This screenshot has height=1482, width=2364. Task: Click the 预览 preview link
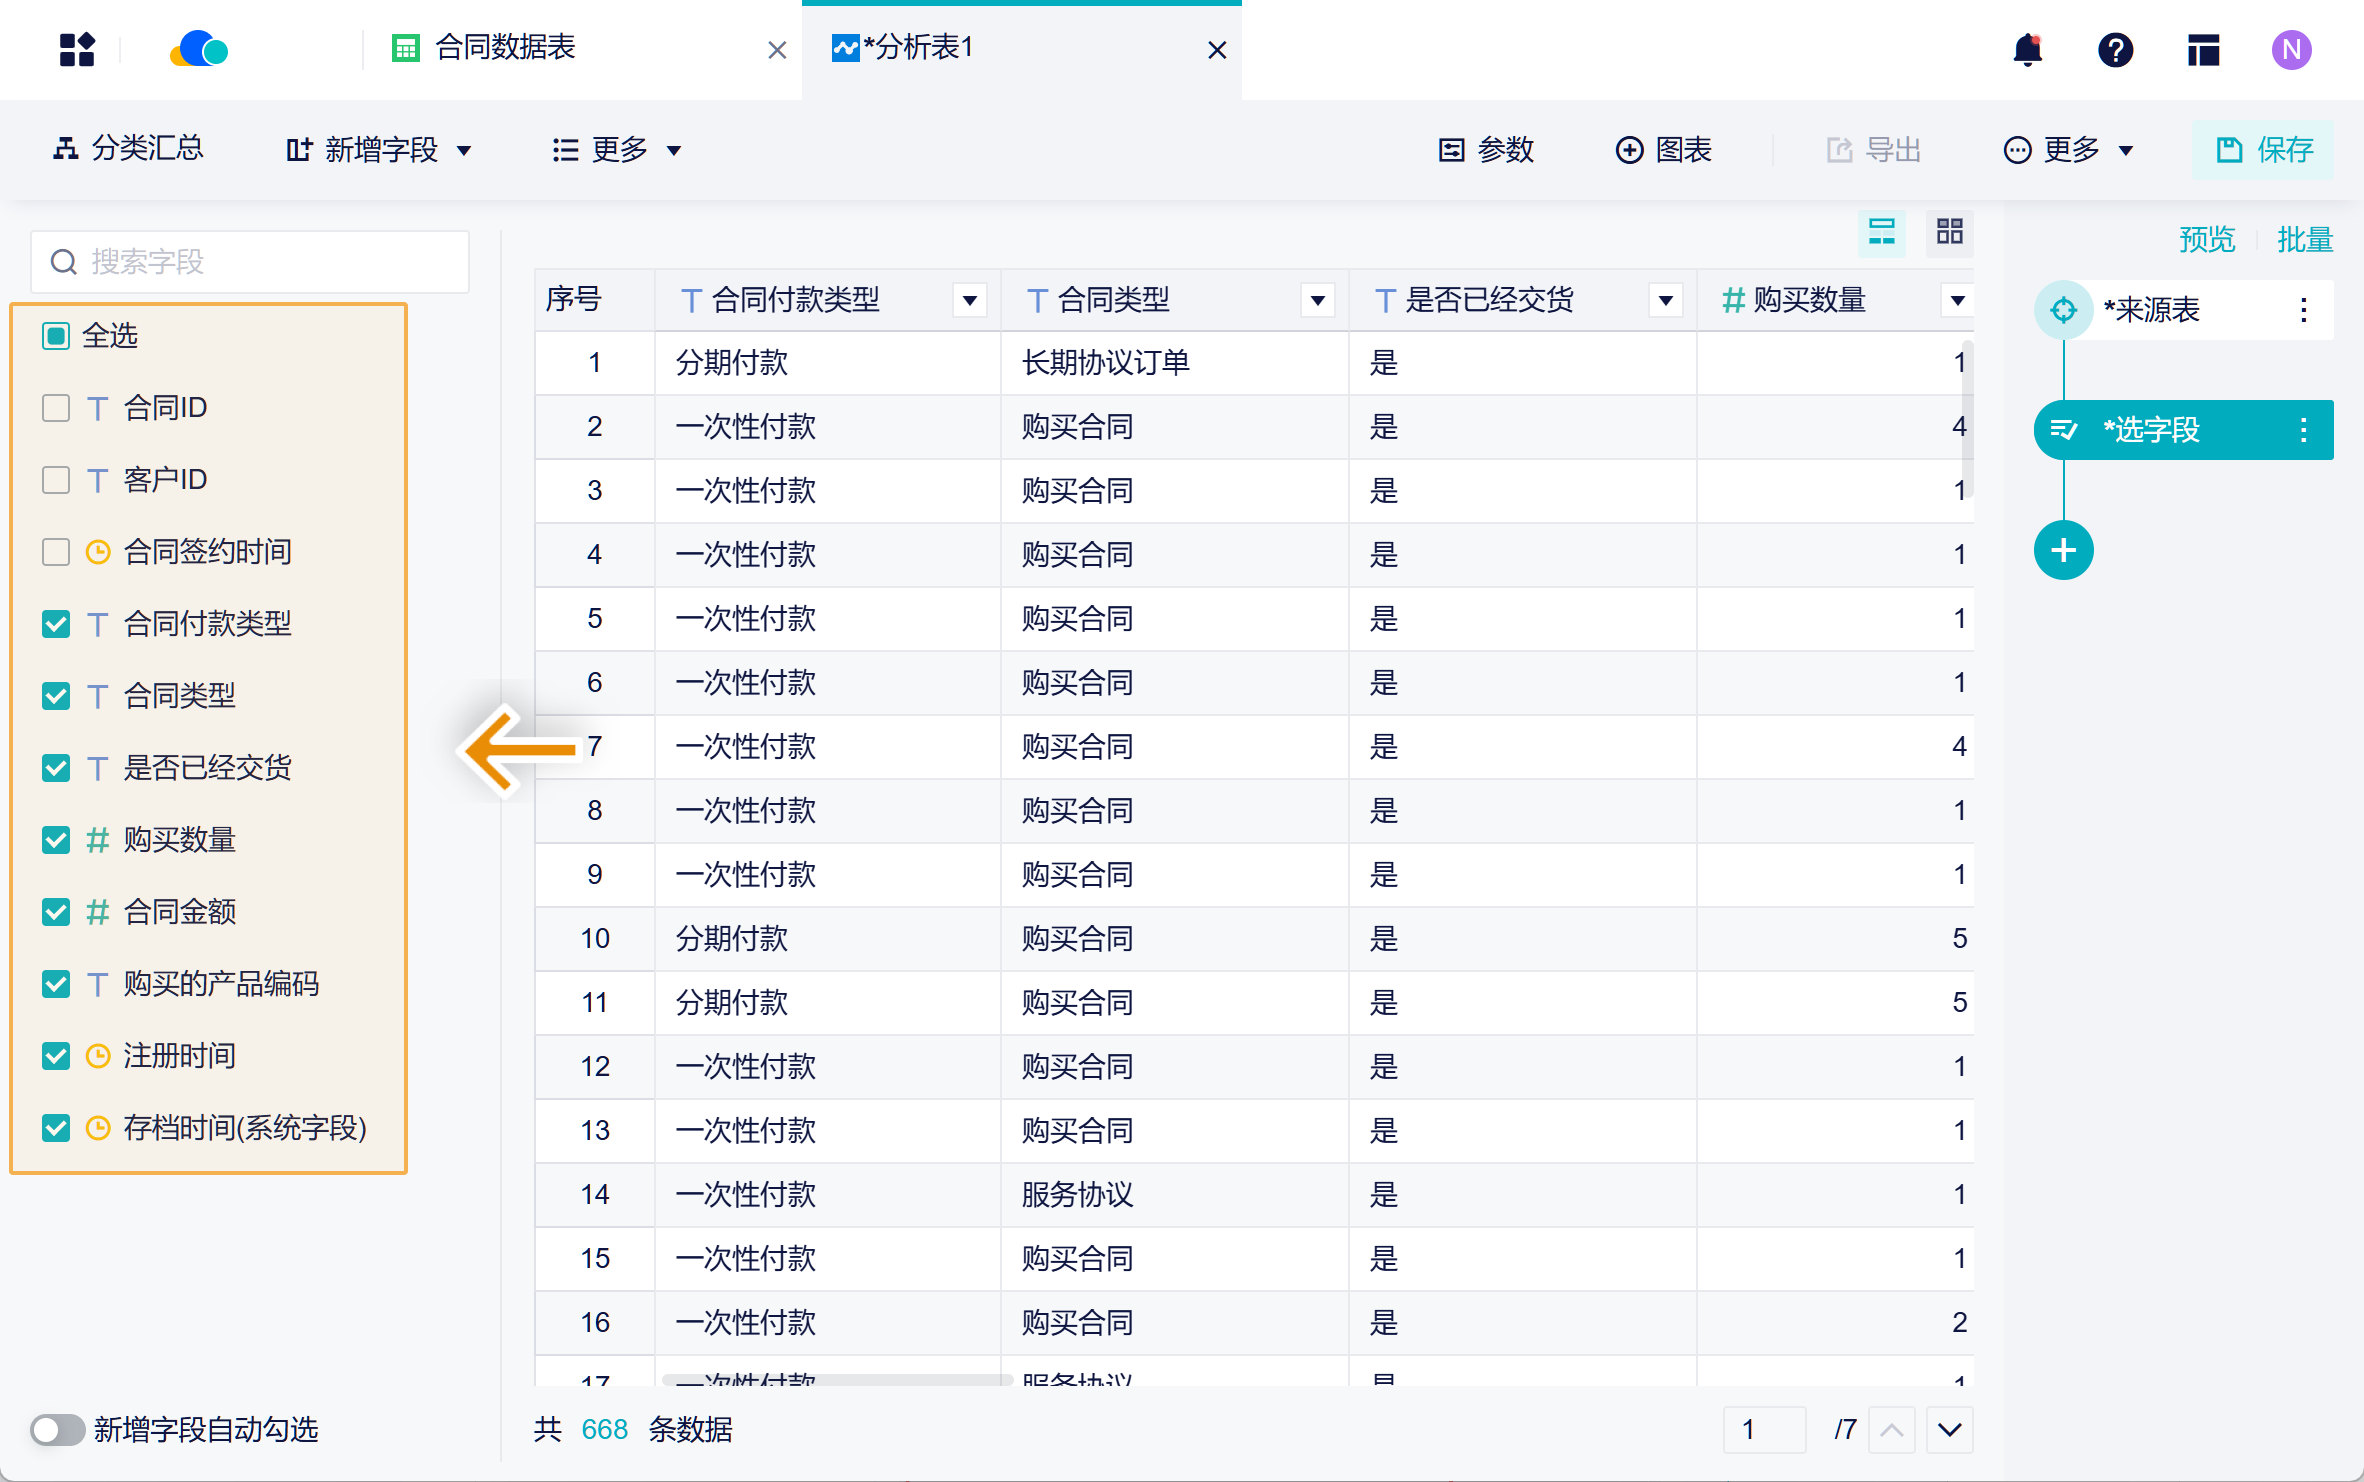click(2206, 240)
